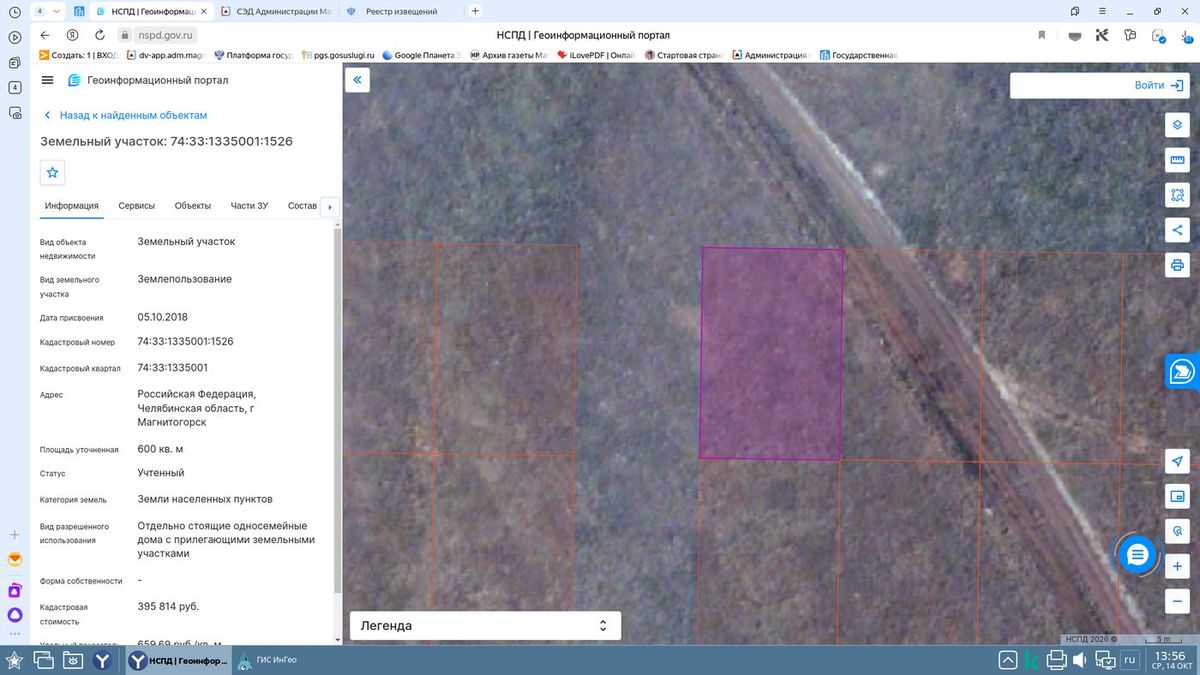Open the Сервисы tab
This screenshot has height=675, width=1200.
coord(137,206)
